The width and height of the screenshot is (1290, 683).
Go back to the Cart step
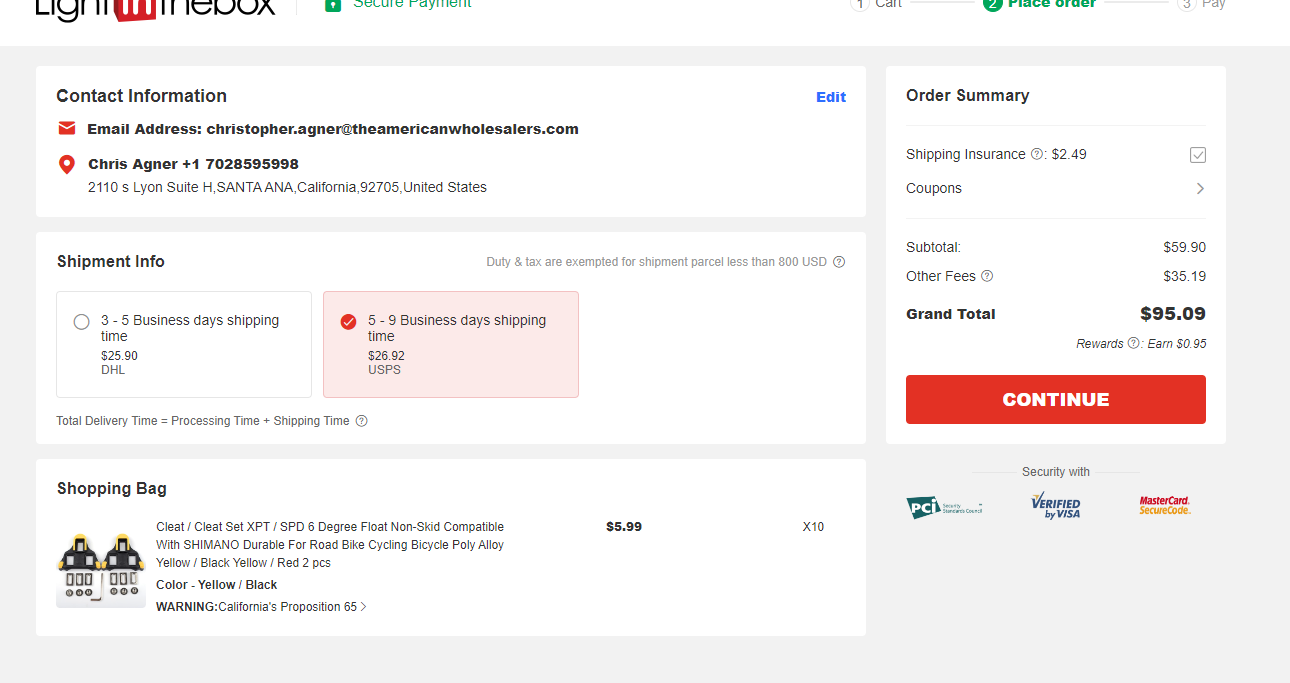tap(876, 4)
